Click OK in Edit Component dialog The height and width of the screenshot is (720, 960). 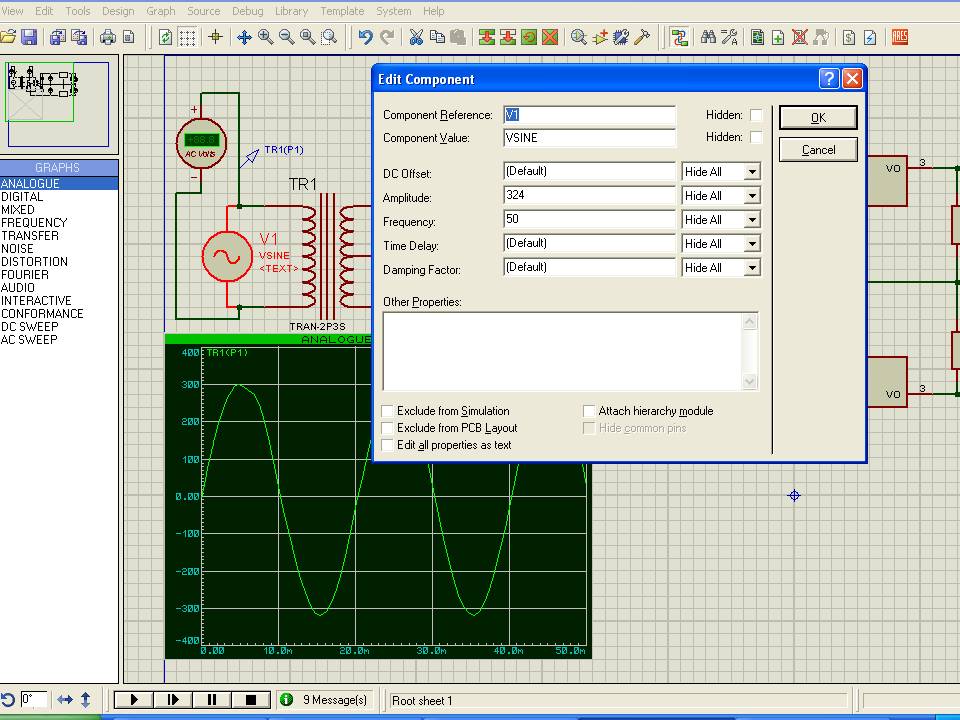tap(818, 118)
